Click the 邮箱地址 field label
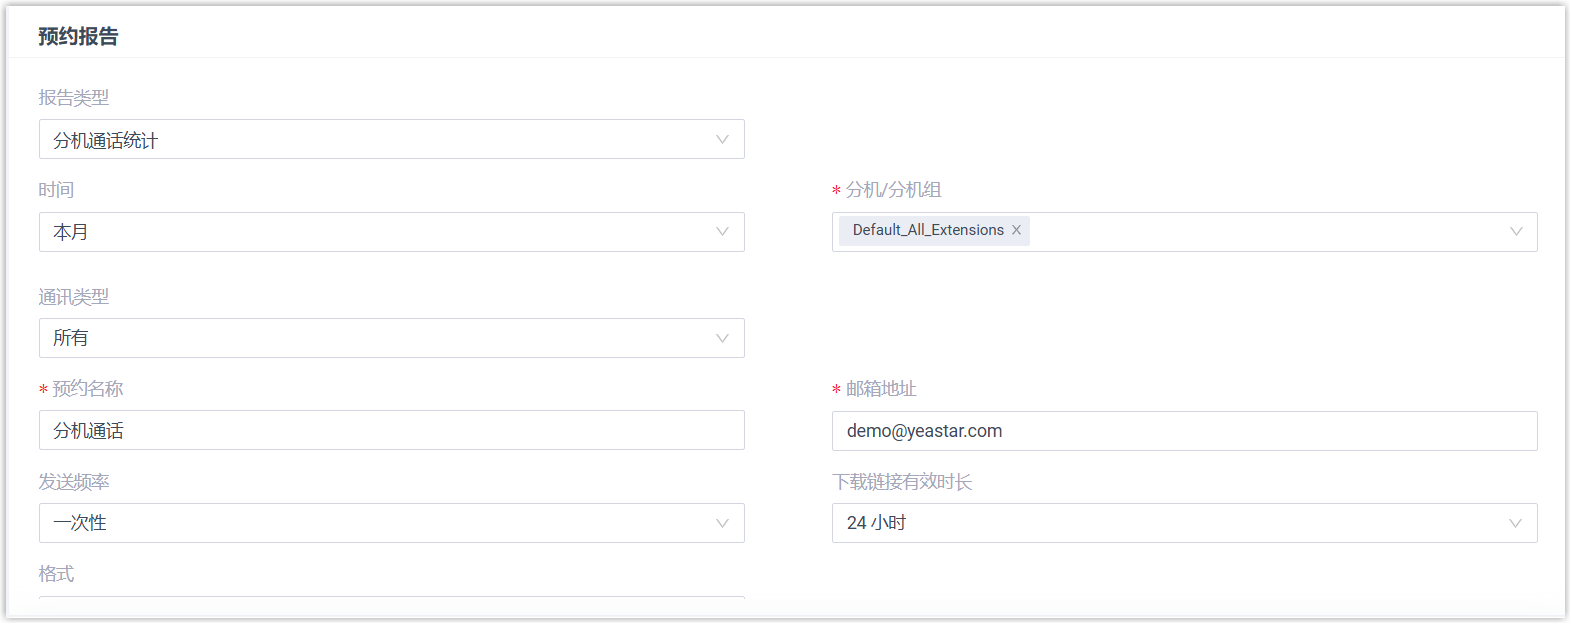 881,389
